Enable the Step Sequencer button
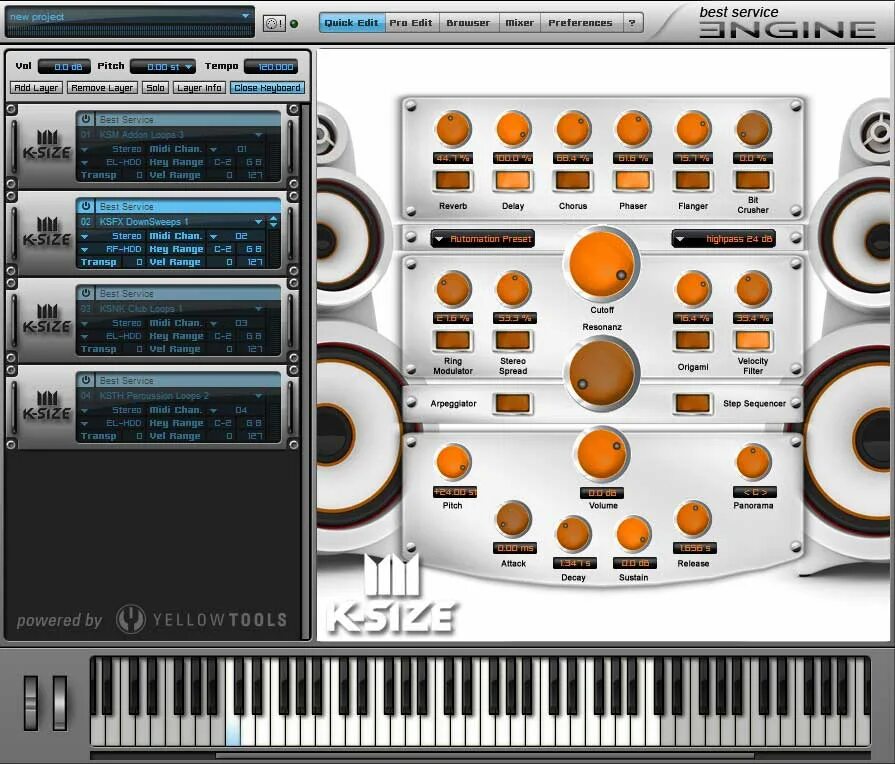Image resolution: width=895 pixels, height=764 pixels. tap(693, 404)
